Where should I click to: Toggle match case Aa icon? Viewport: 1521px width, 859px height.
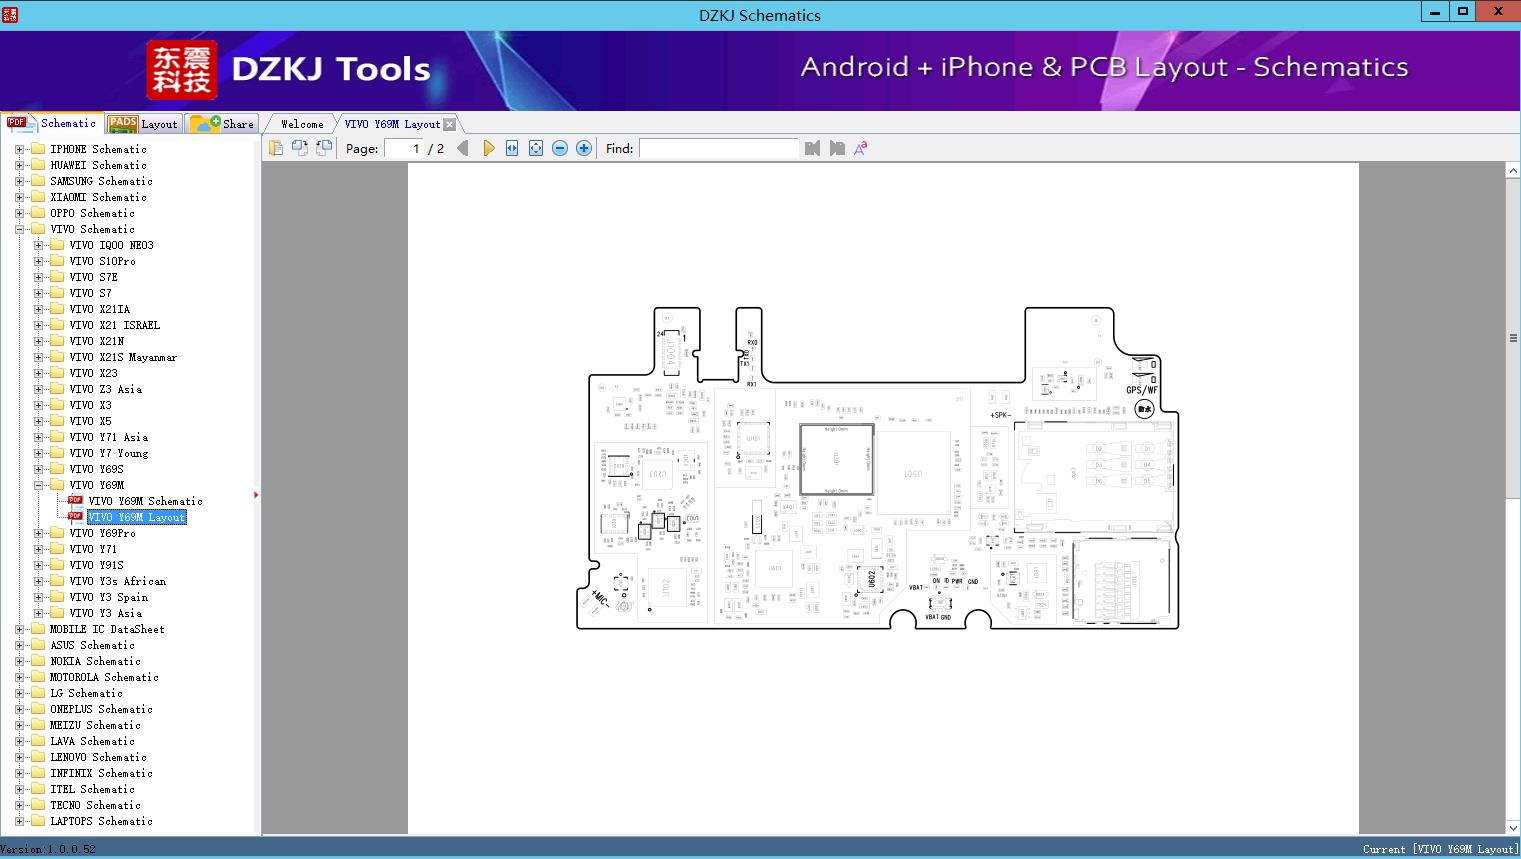(861, 148)
